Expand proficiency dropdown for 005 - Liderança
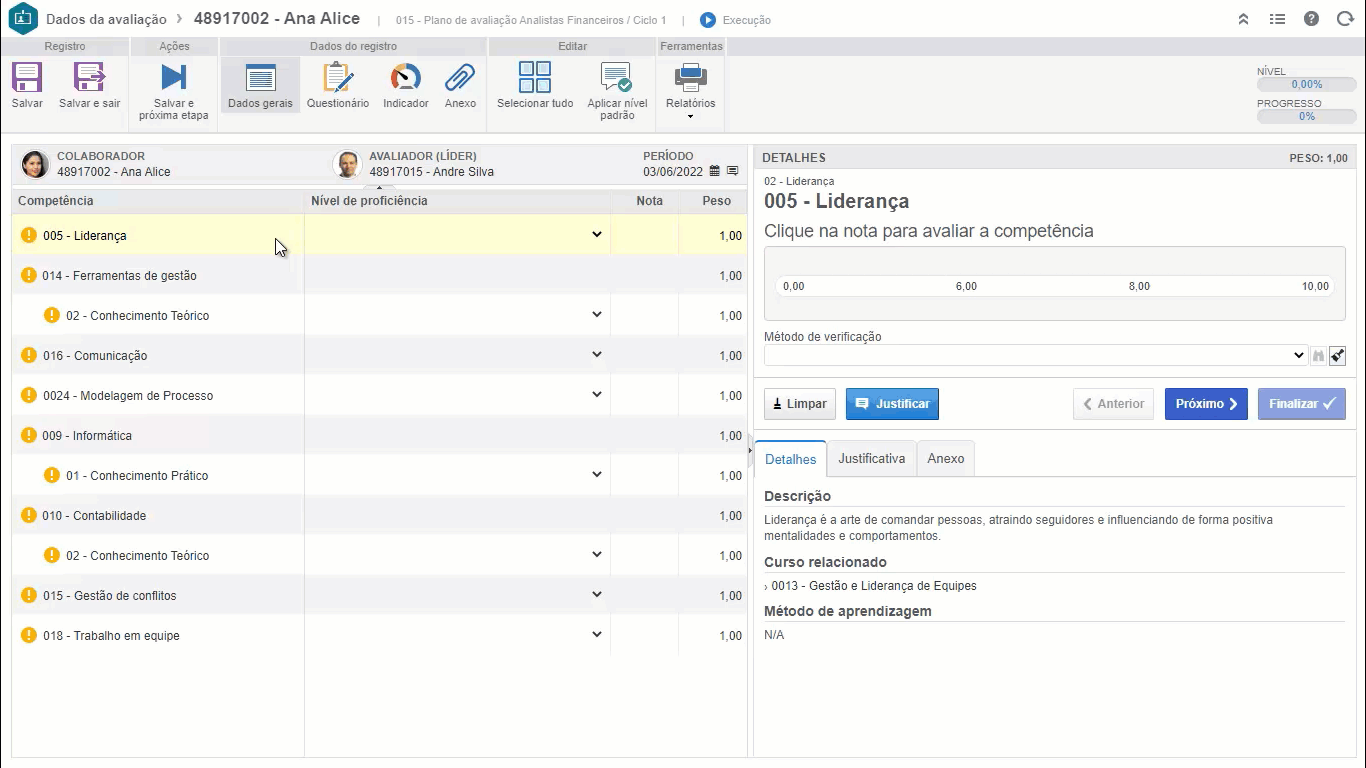The width and height of the screenshot is (1366, 768). pyautogui.click(x=596, y=235)
